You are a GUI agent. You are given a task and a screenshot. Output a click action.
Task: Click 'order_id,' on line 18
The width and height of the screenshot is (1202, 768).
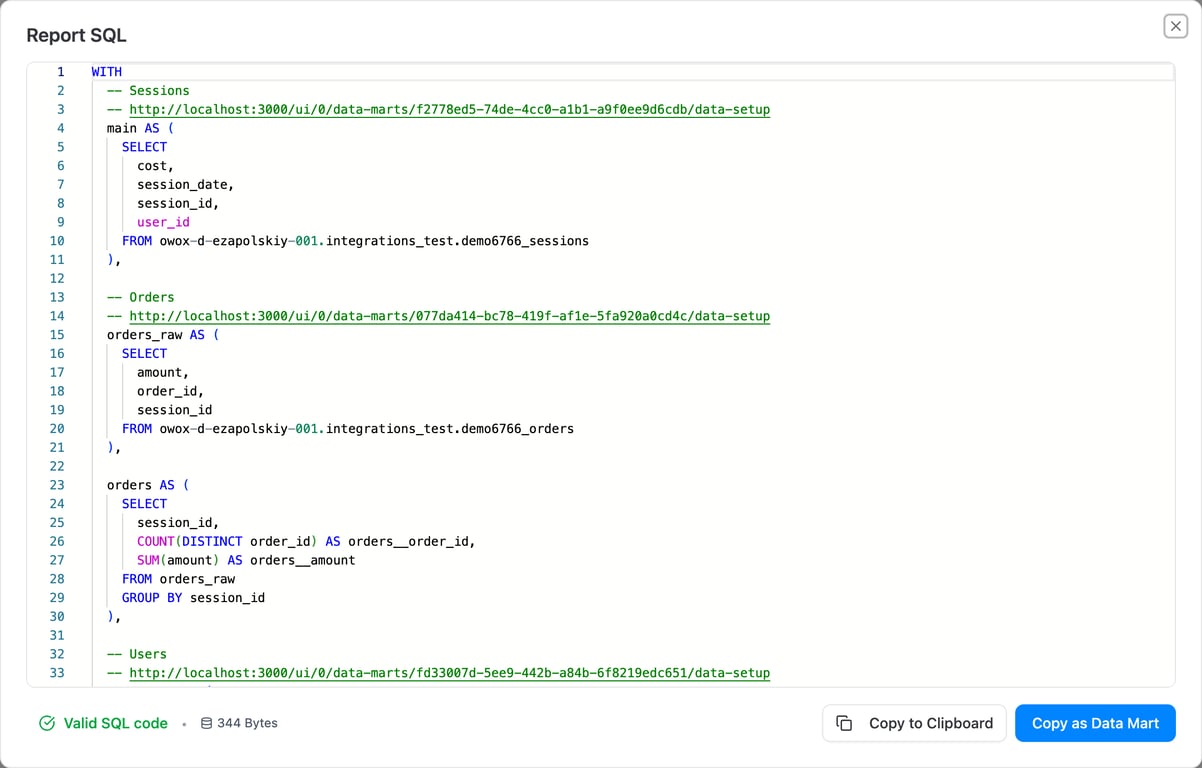171,391
